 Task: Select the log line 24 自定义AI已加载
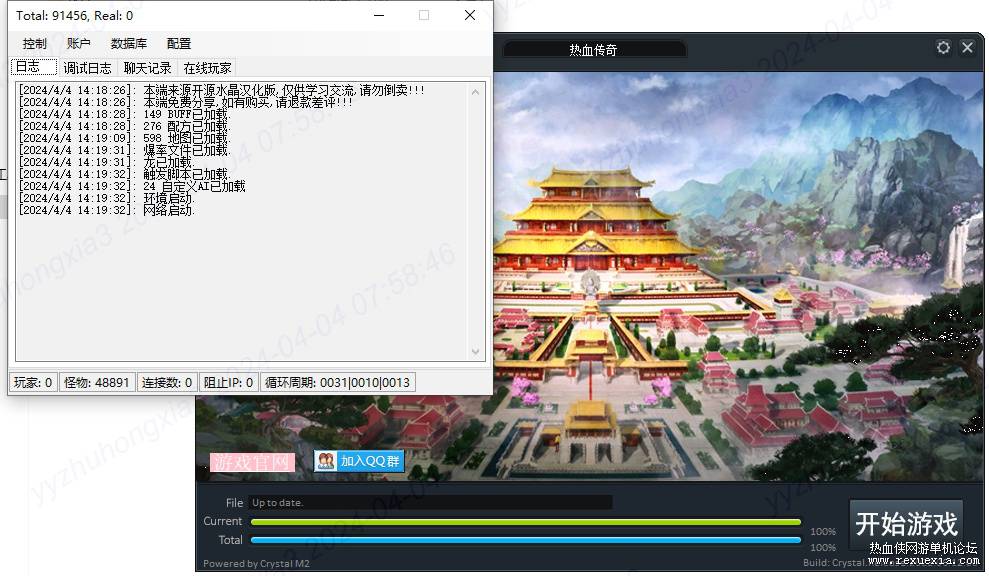click(x=132, y=186)
